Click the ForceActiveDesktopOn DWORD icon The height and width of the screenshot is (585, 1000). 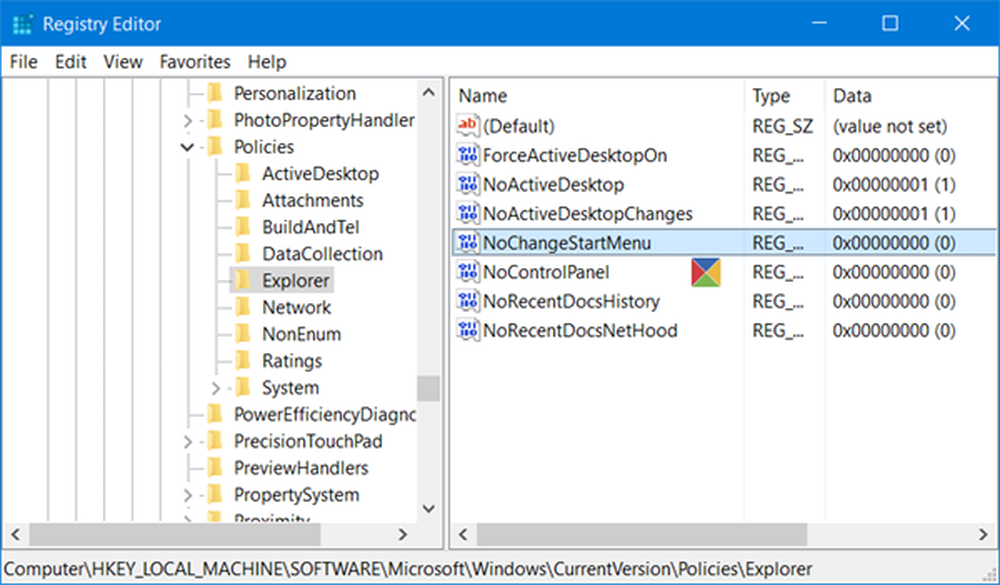click(x=467, y=155)
